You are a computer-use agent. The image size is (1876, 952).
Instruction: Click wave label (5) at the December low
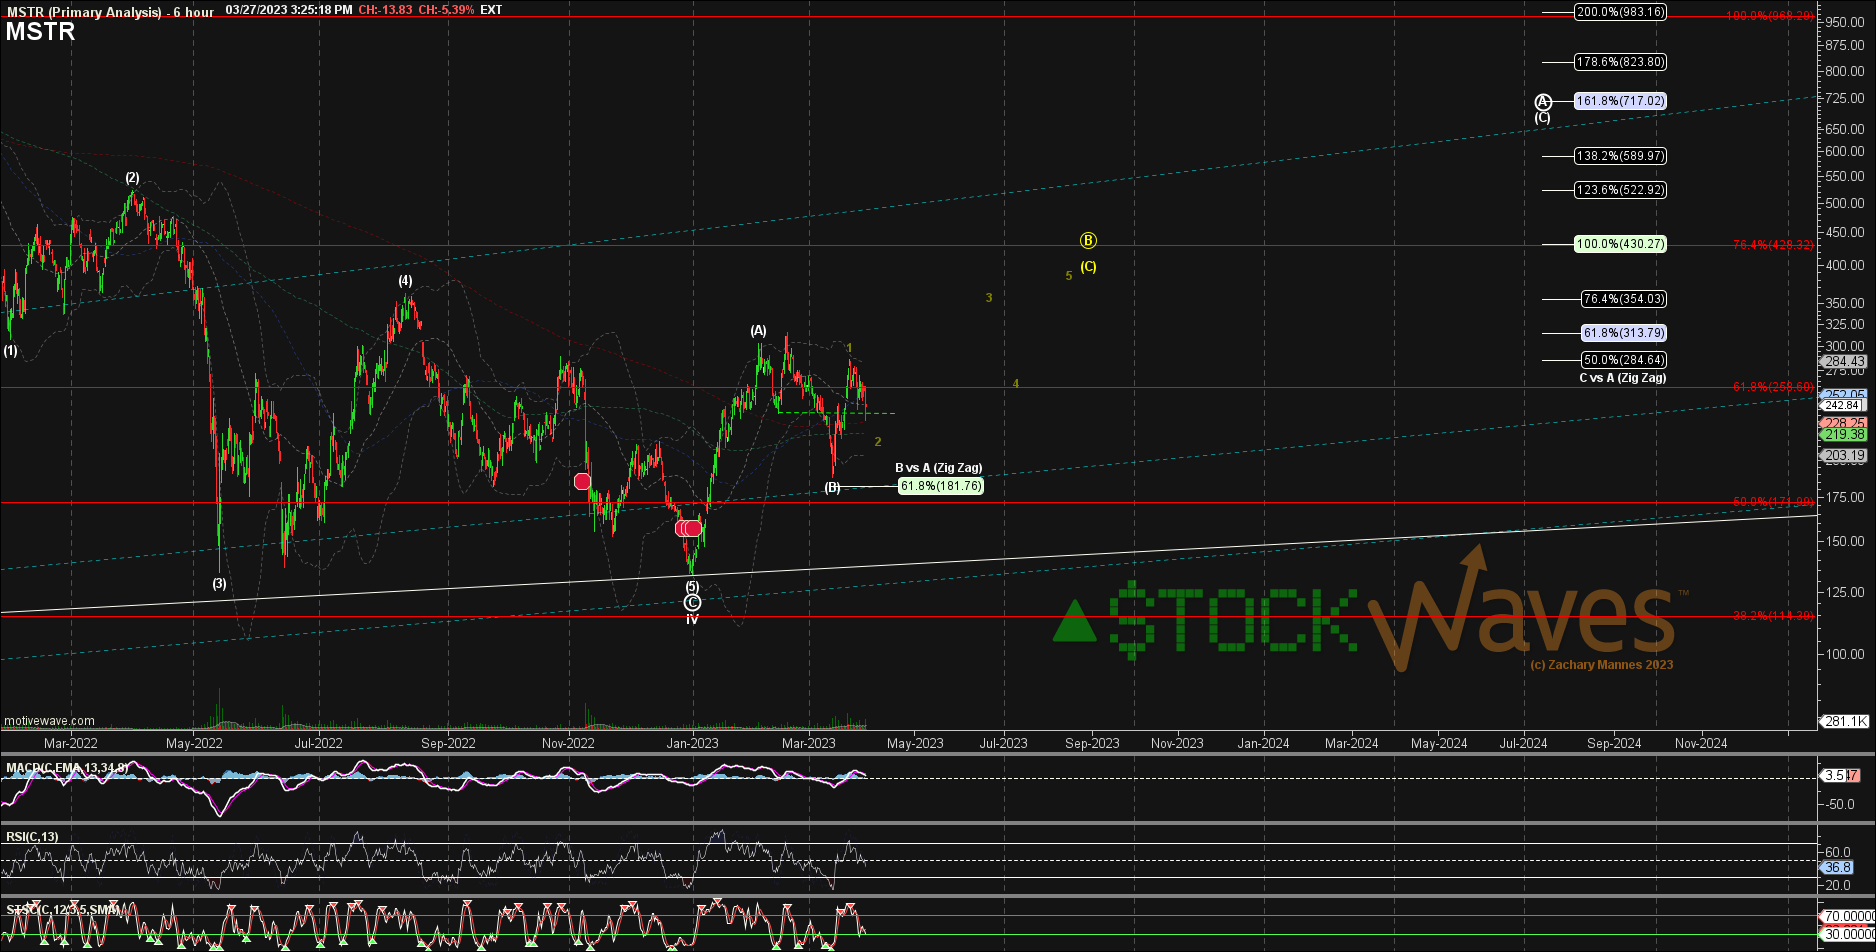point(692,586)
